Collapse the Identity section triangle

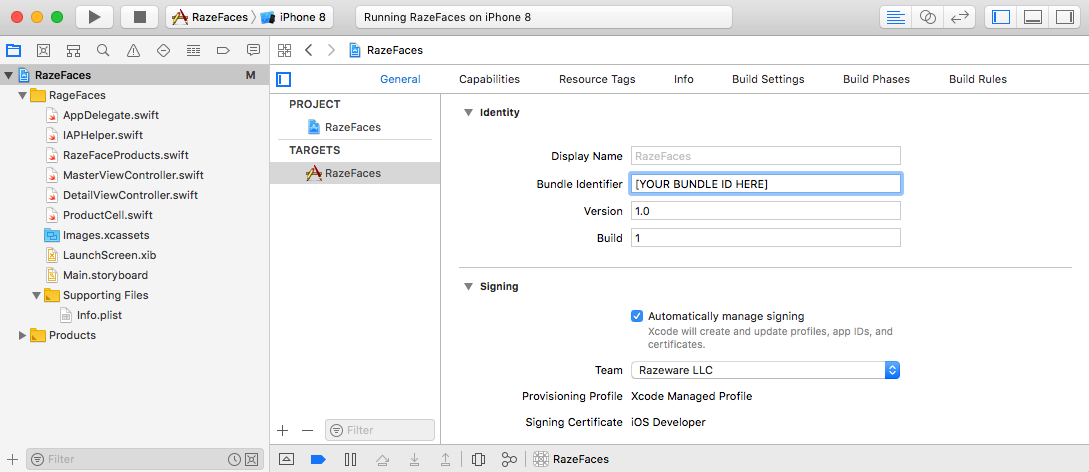coord(467,113)
